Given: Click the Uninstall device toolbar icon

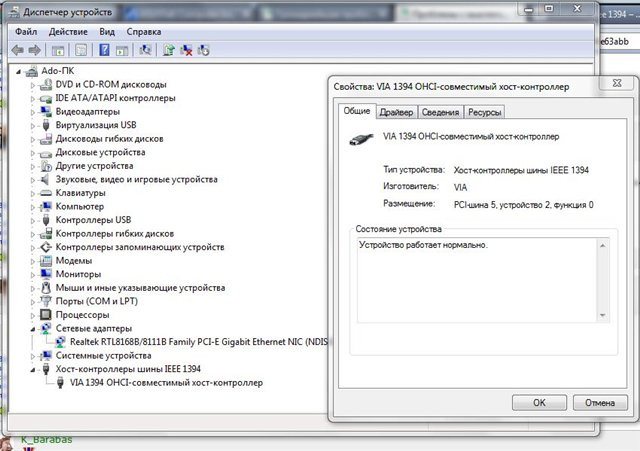Looking at the screenshot, I should click(186, 49).
